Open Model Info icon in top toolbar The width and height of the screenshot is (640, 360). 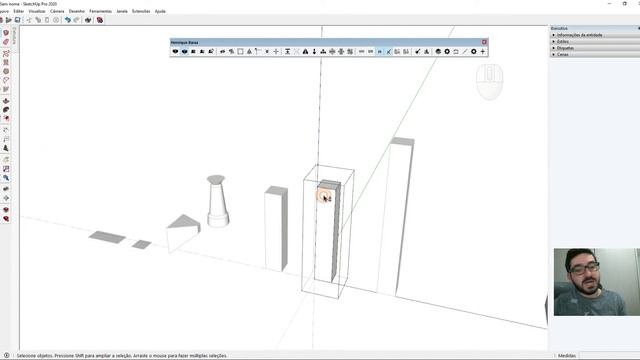point(100,20)
